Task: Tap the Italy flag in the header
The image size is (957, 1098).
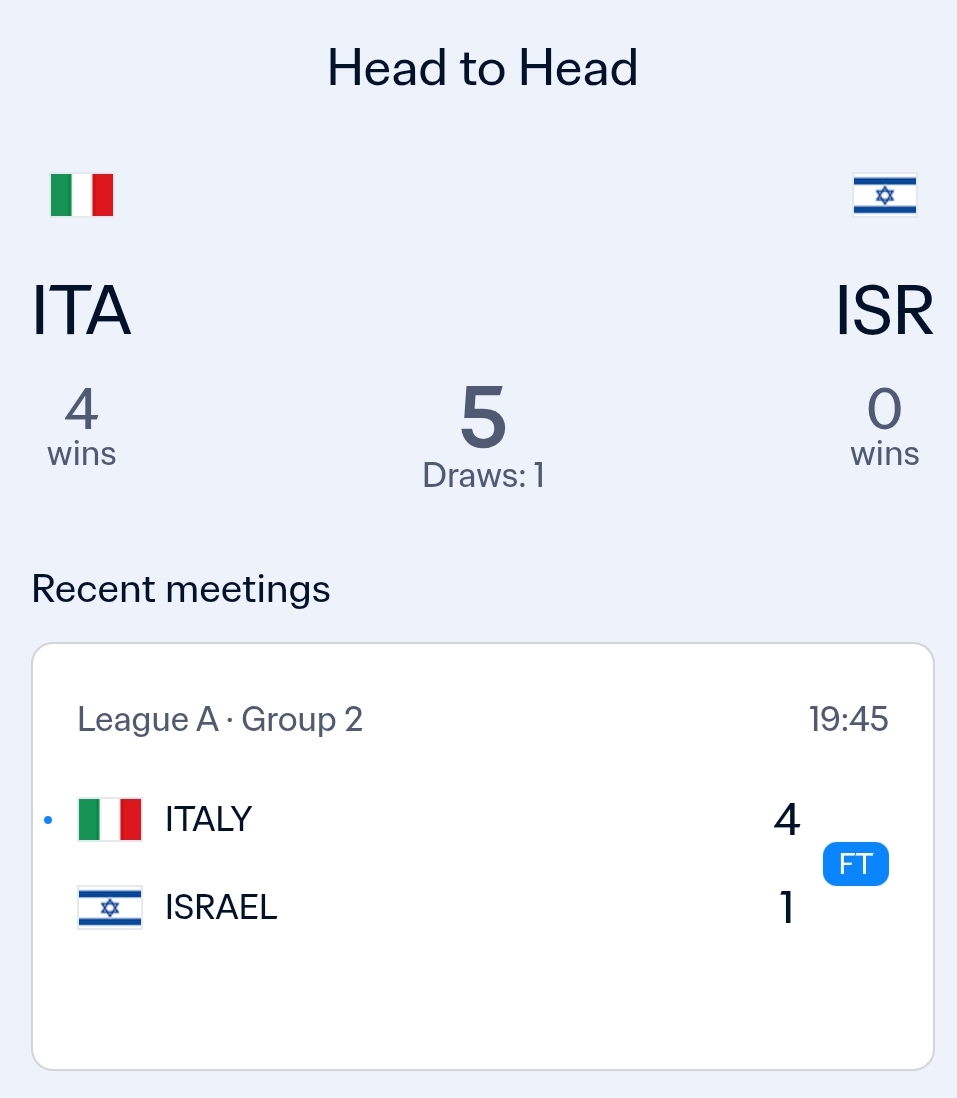Action: click(x=82, y=195)
